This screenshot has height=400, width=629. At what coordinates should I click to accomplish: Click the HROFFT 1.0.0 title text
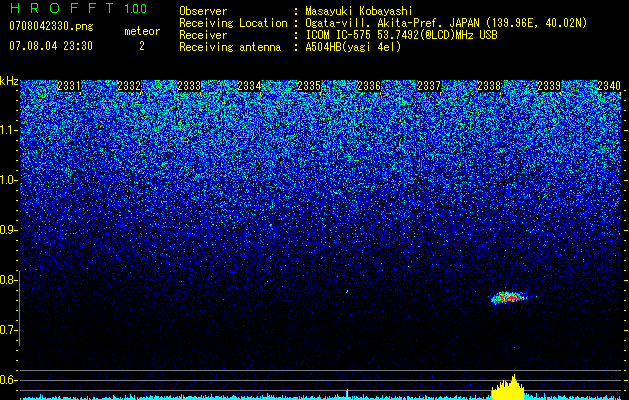click(x=79, y=8)
